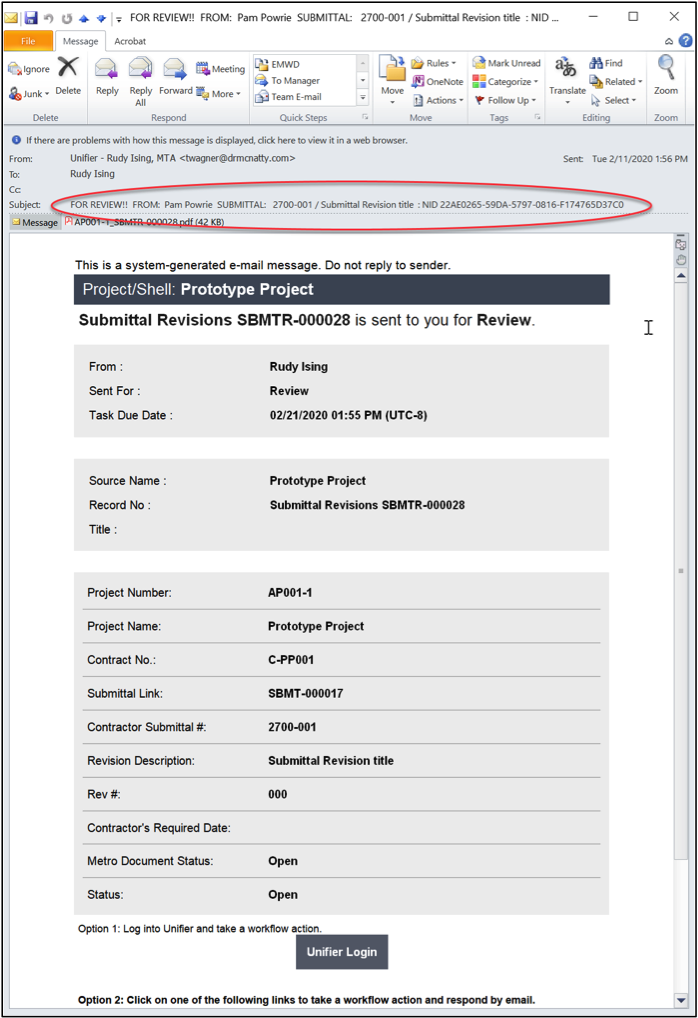
Task: Go to previous item with up arrow
Action: coord(84,18)
